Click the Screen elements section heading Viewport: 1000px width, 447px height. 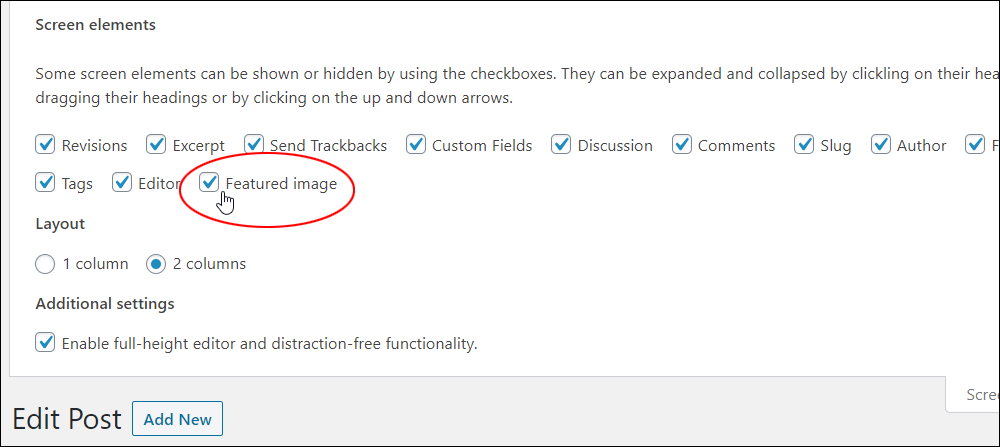[x=96, y=25]
